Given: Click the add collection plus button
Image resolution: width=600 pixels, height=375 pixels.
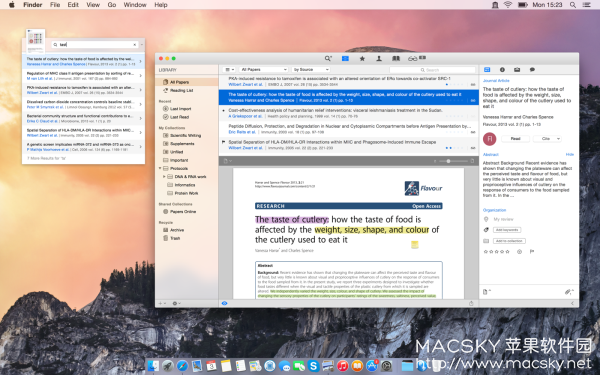Looking at the screenshot, I should (162, 303).
